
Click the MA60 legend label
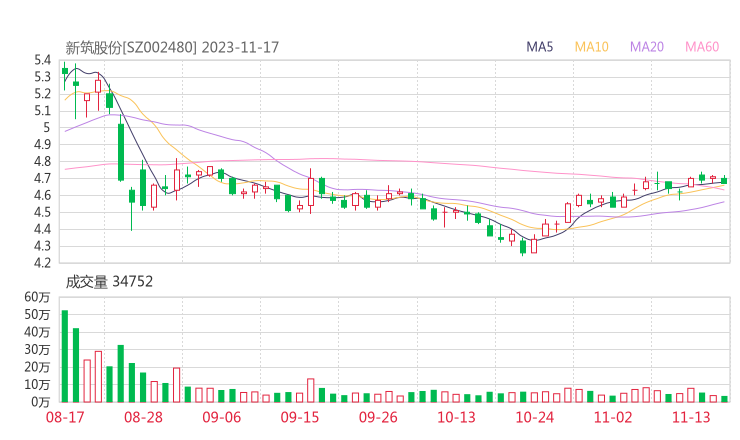pos(702,47)
